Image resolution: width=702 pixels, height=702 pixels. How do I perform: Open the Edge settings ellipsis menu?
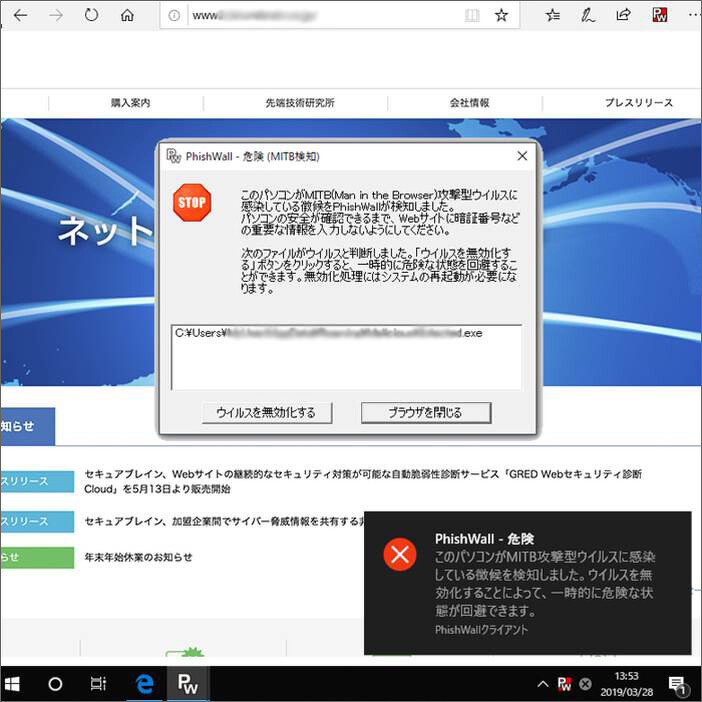(x=690, y=16)
